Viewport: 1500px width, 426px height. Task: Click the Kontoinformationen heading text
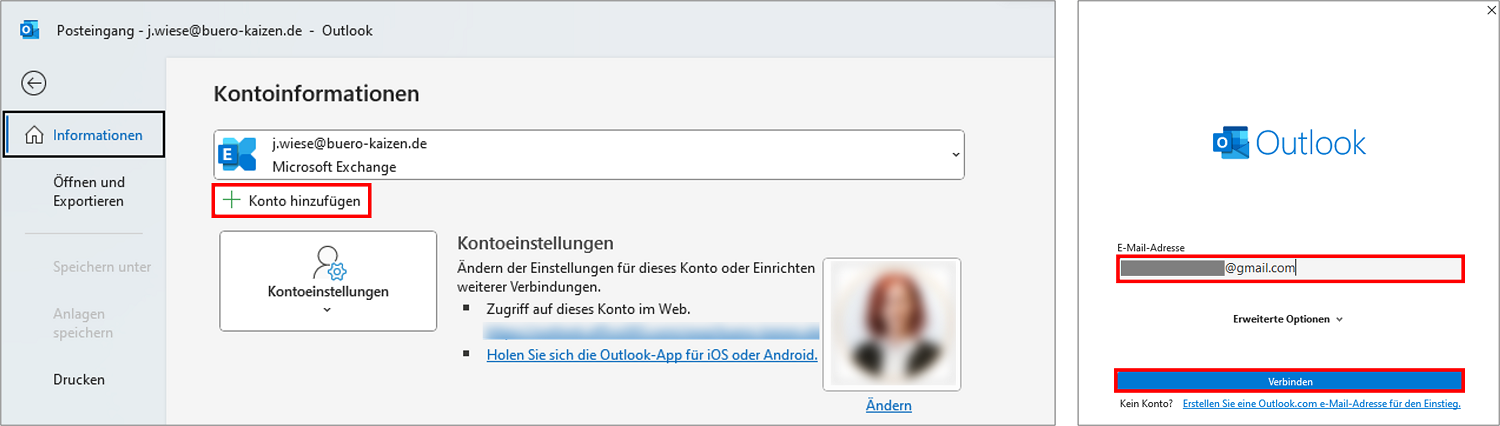tap(316, 94)
